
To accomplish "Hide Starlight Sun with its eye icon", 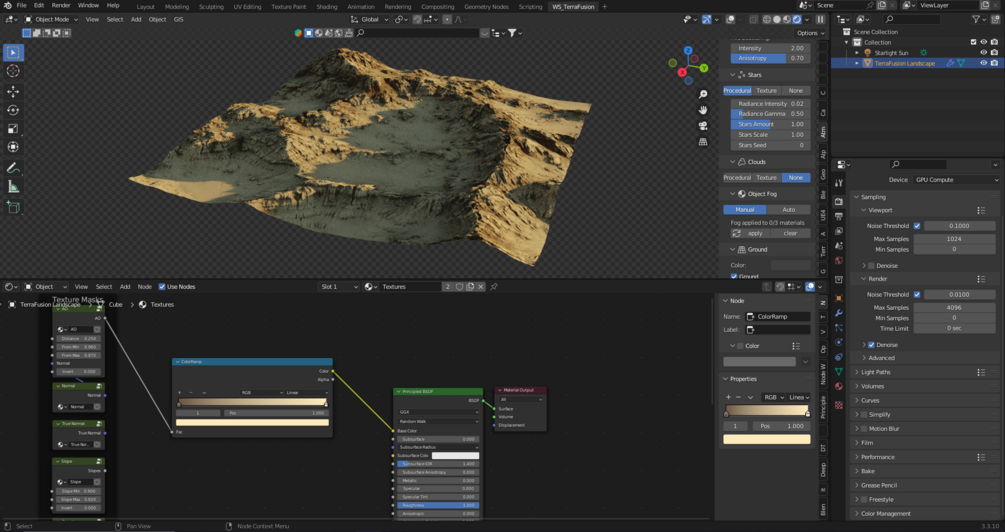I will coord(983,53).
